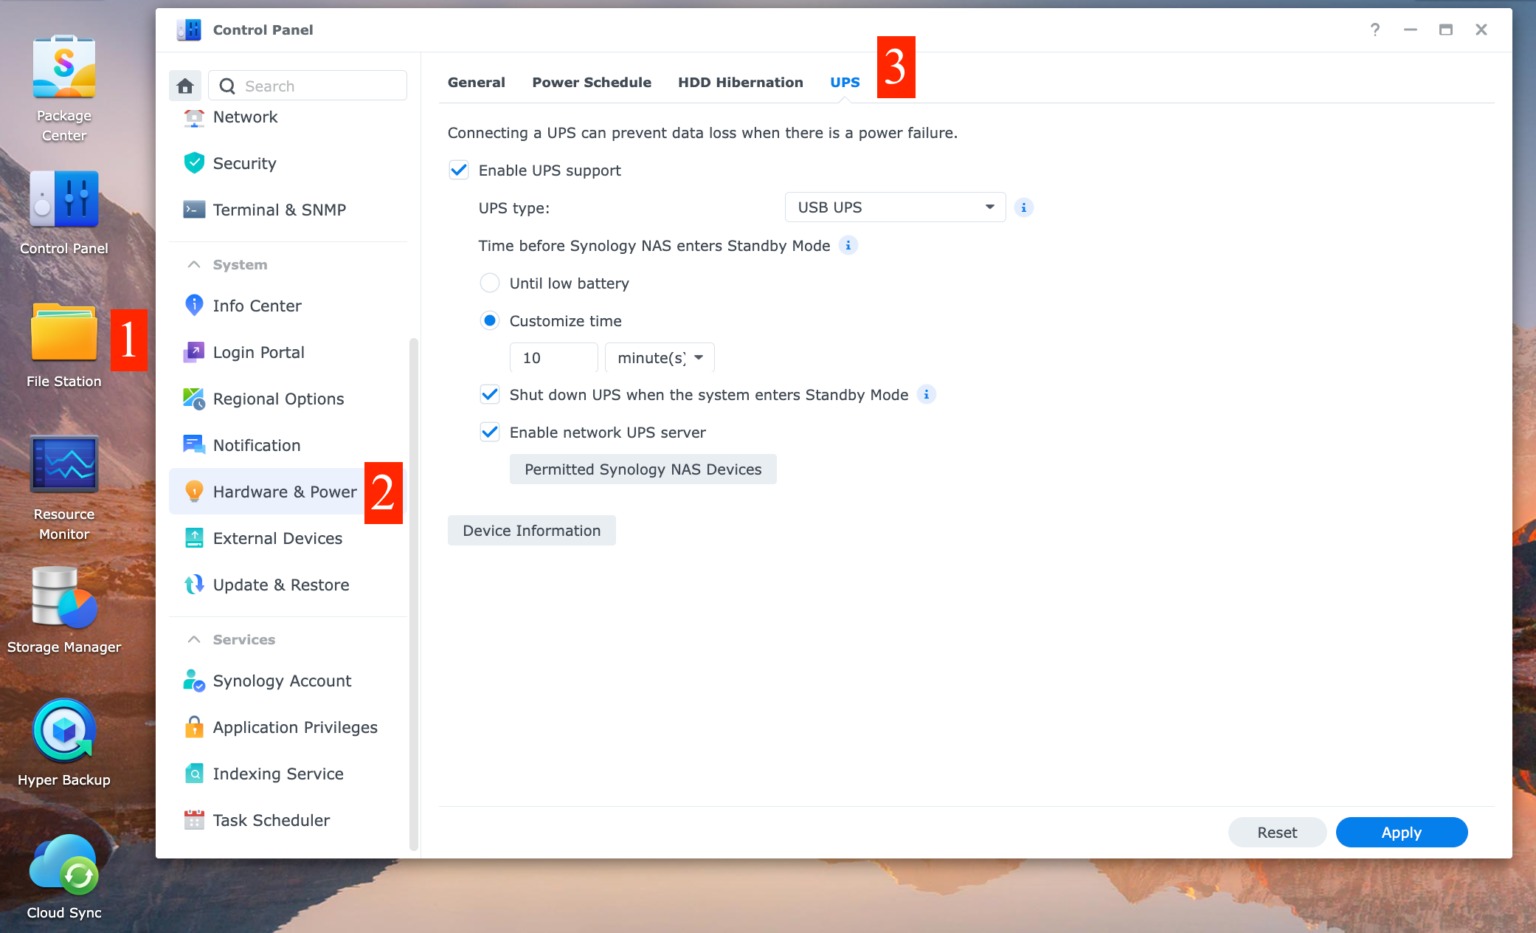Go to Control Panel home icon
The image size is (1536, 933).
coord(185,86)
